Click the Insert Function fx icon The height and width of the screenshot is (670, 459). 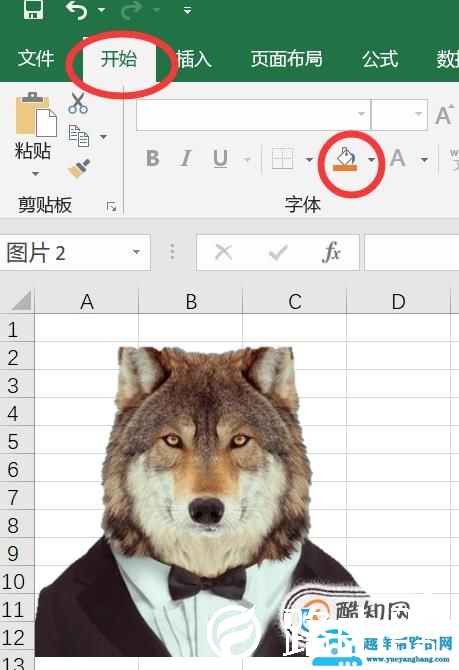[331, 252]
